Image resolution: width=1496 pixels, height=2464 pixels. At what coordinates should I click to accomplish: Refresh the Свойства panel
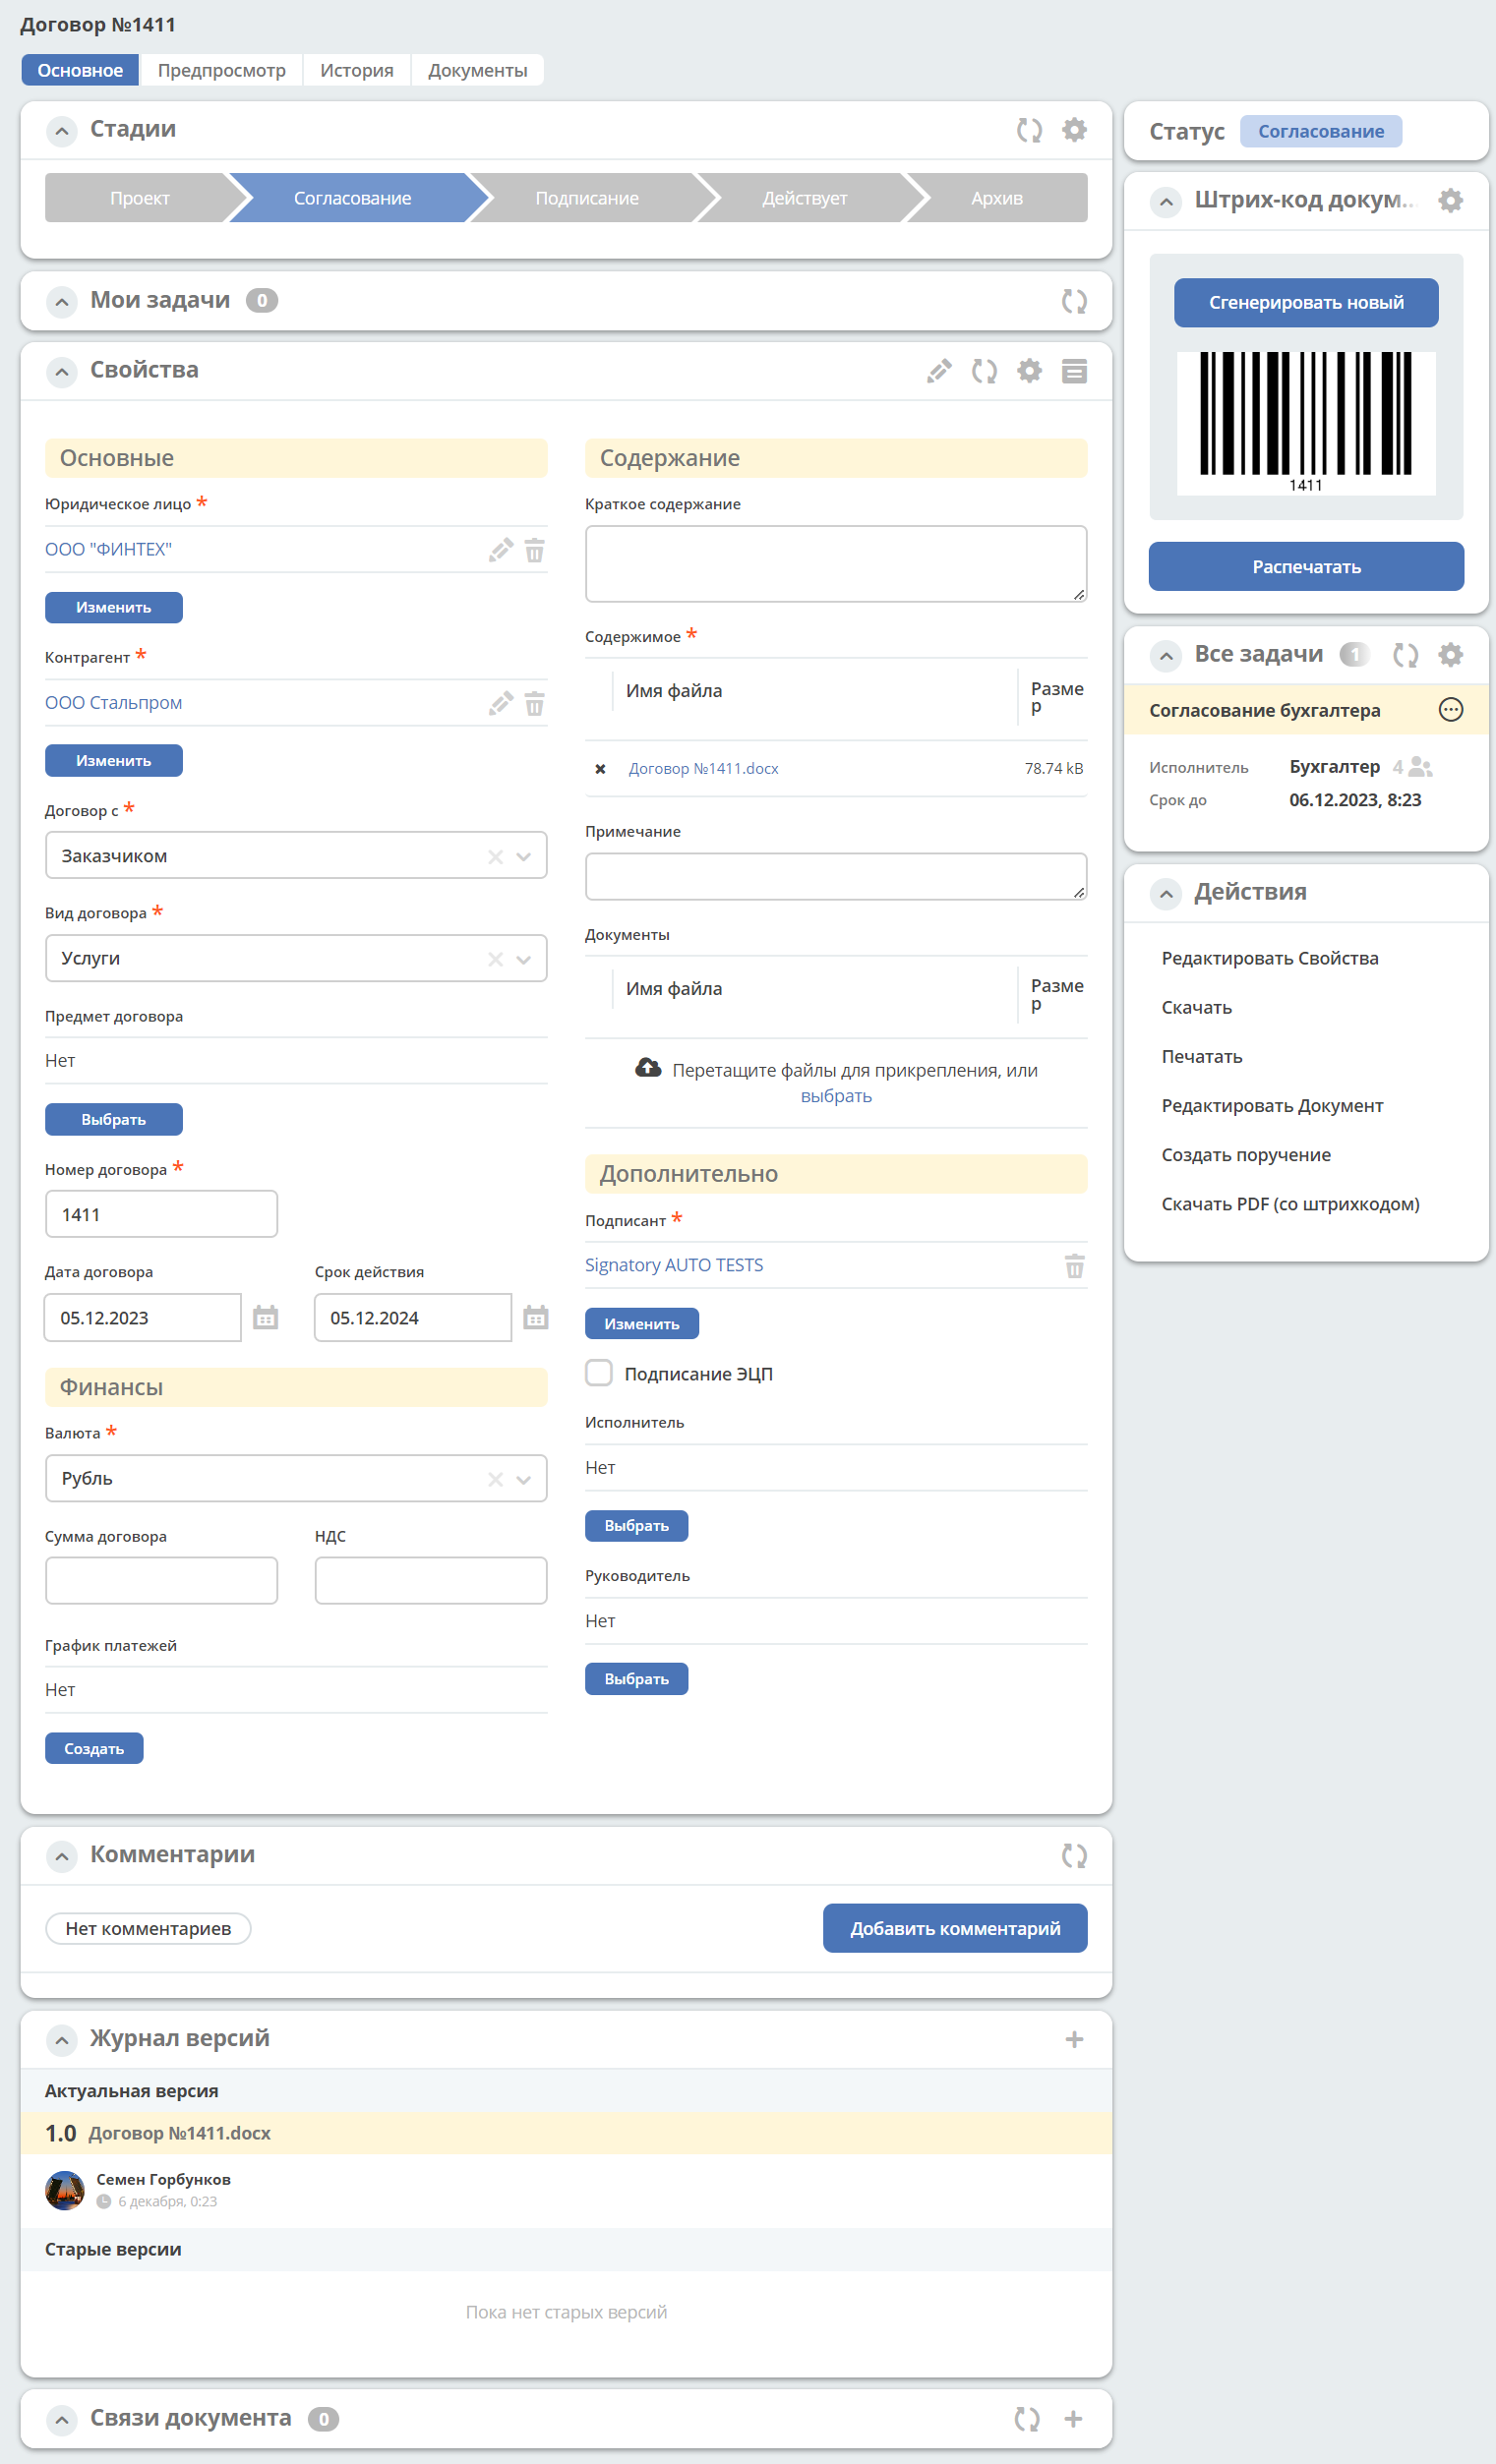pyautogui.click(x=984, y=371)
